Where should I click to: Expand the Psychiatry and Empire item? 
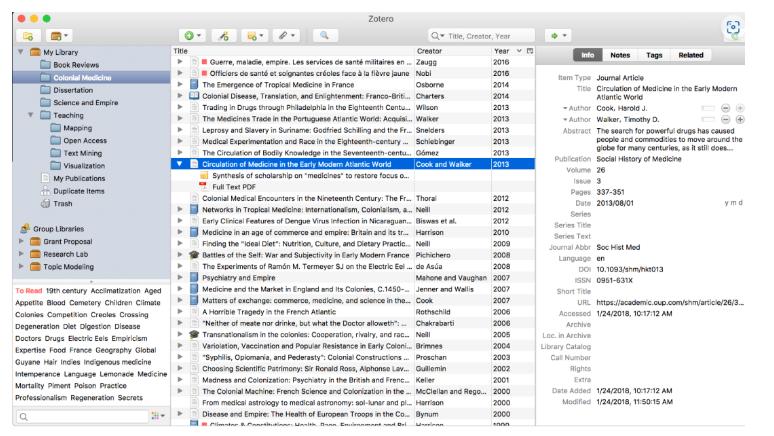tap(180, 277)
